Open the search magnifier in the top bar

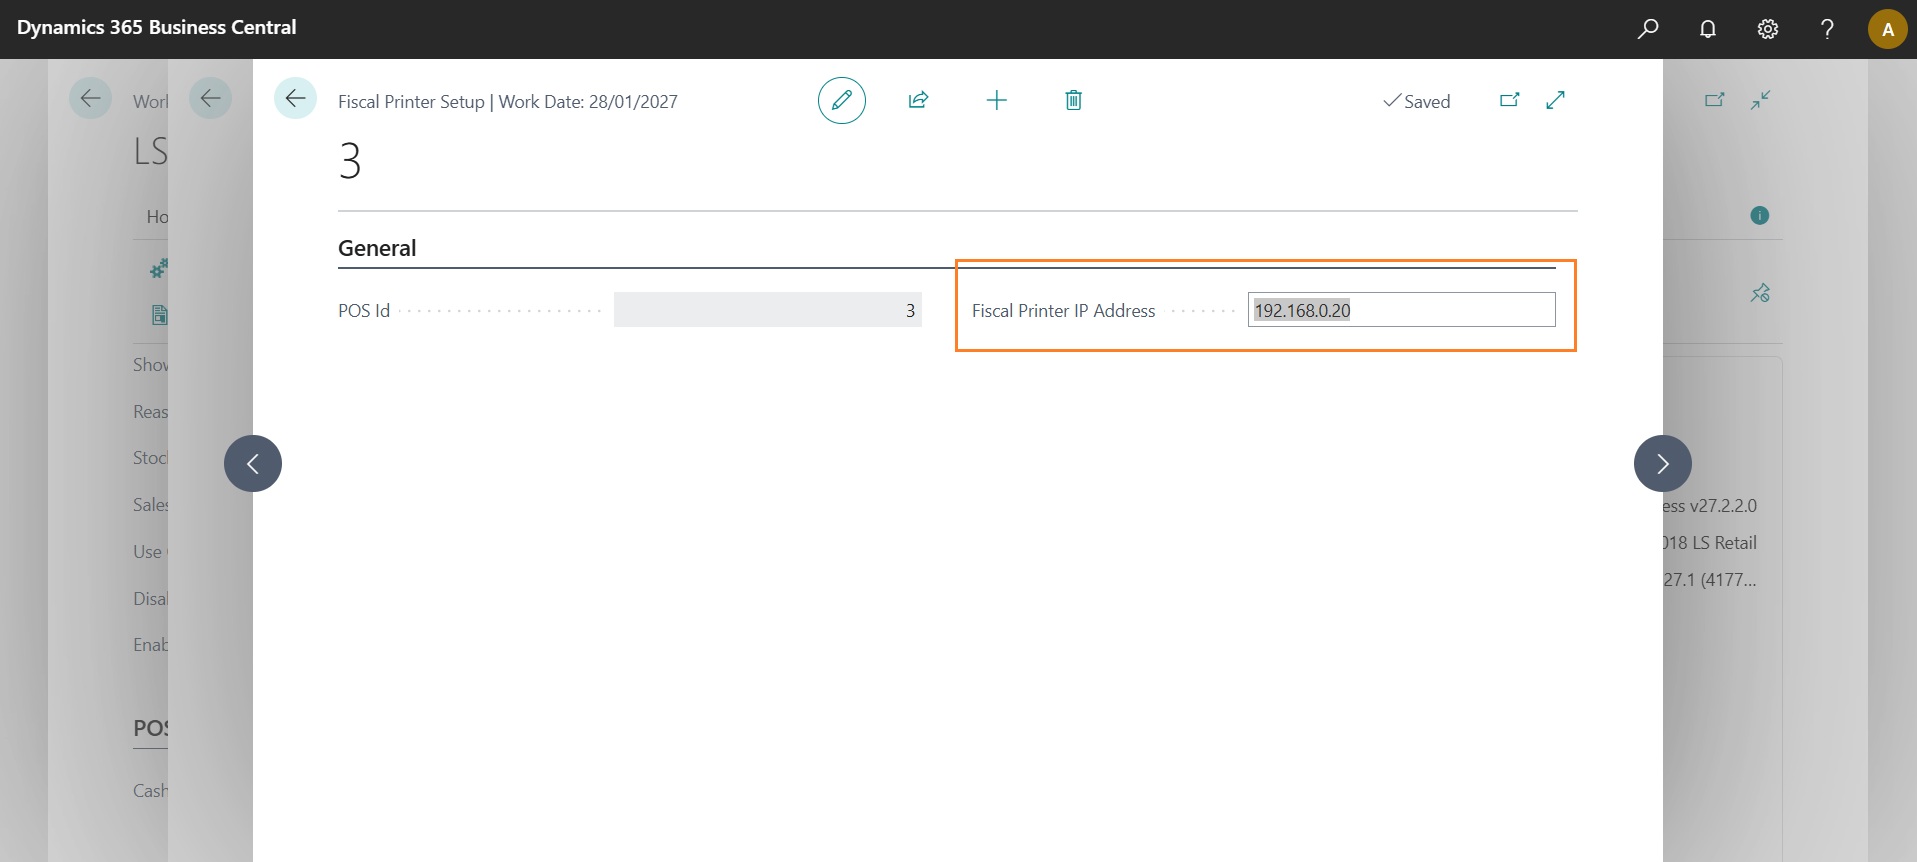(x=1648, y=29)
